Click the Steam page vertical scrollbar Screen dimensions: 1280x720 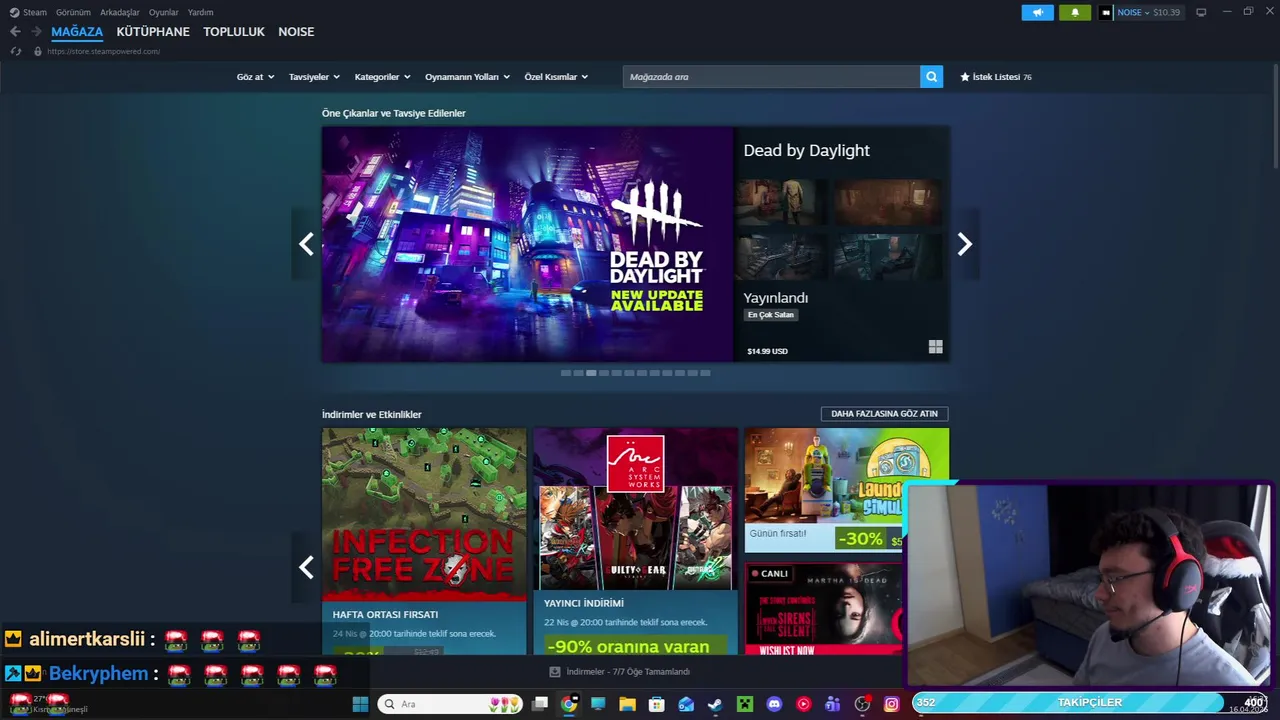1275,117
